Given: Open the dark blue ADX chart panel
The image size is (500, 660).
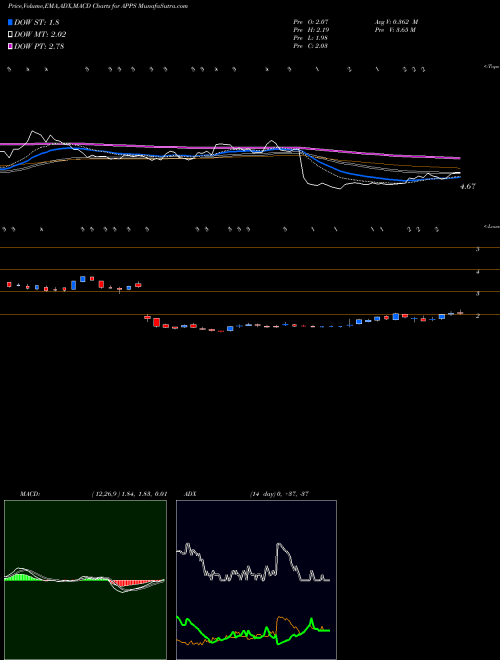Looking at the screenshot, I should click(x=256, y=580).
